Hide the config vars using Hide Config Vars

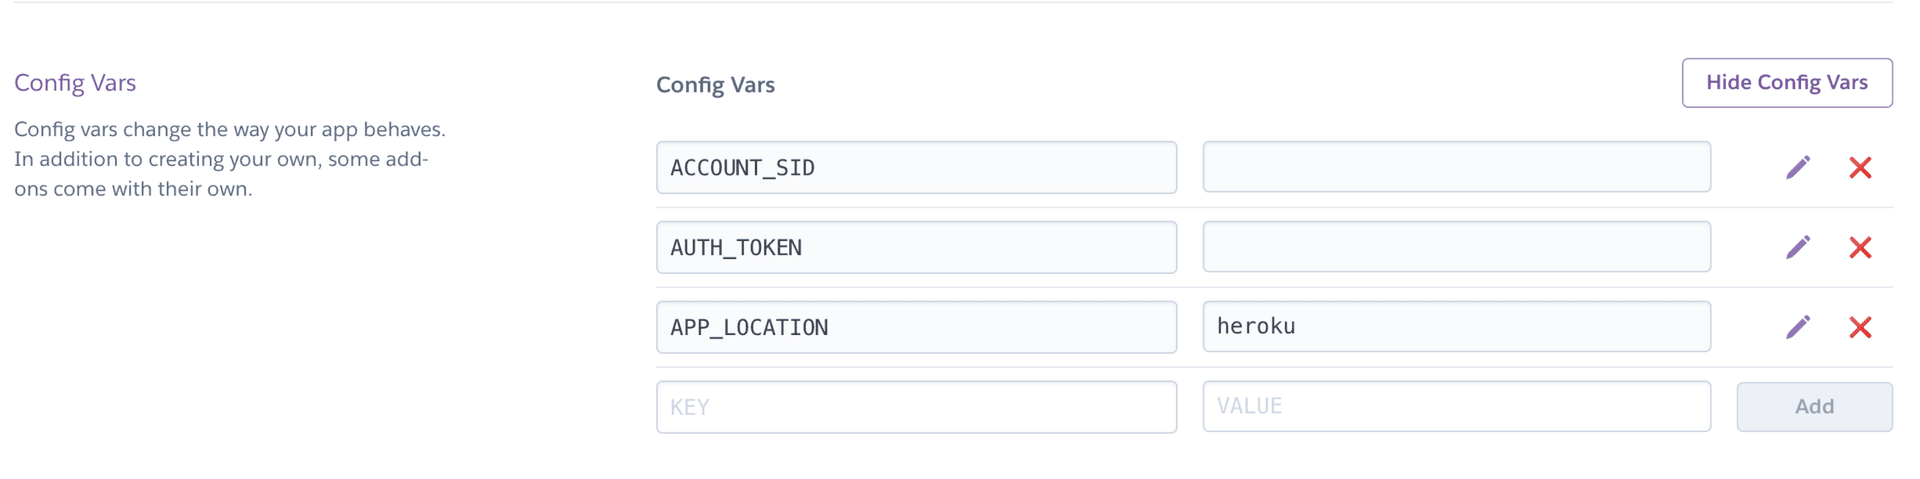click(x=1787, y=83)
